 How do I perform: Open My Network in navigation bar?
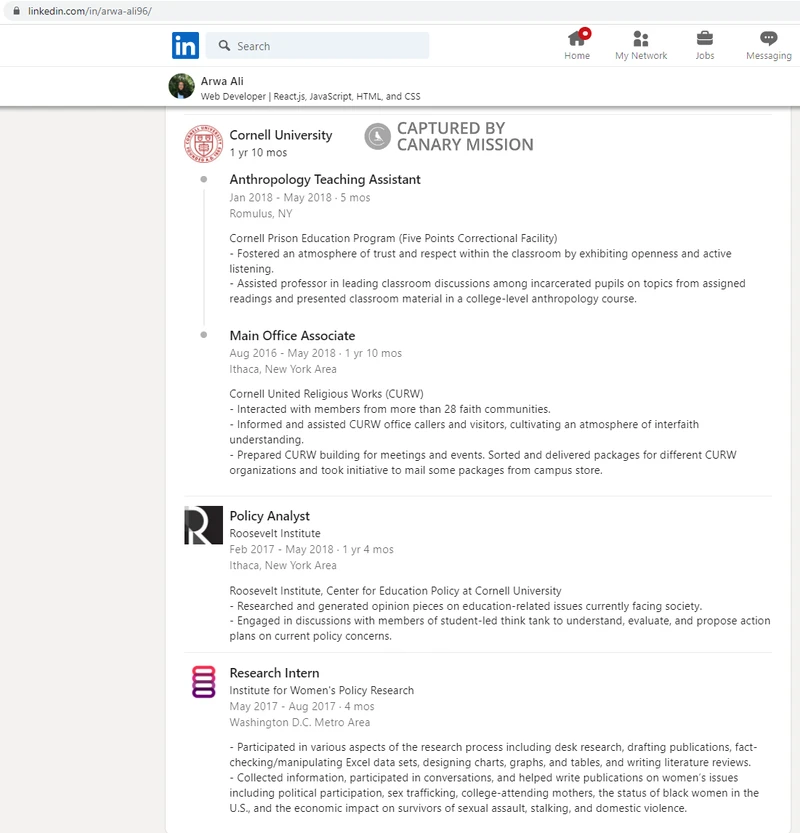641,46
